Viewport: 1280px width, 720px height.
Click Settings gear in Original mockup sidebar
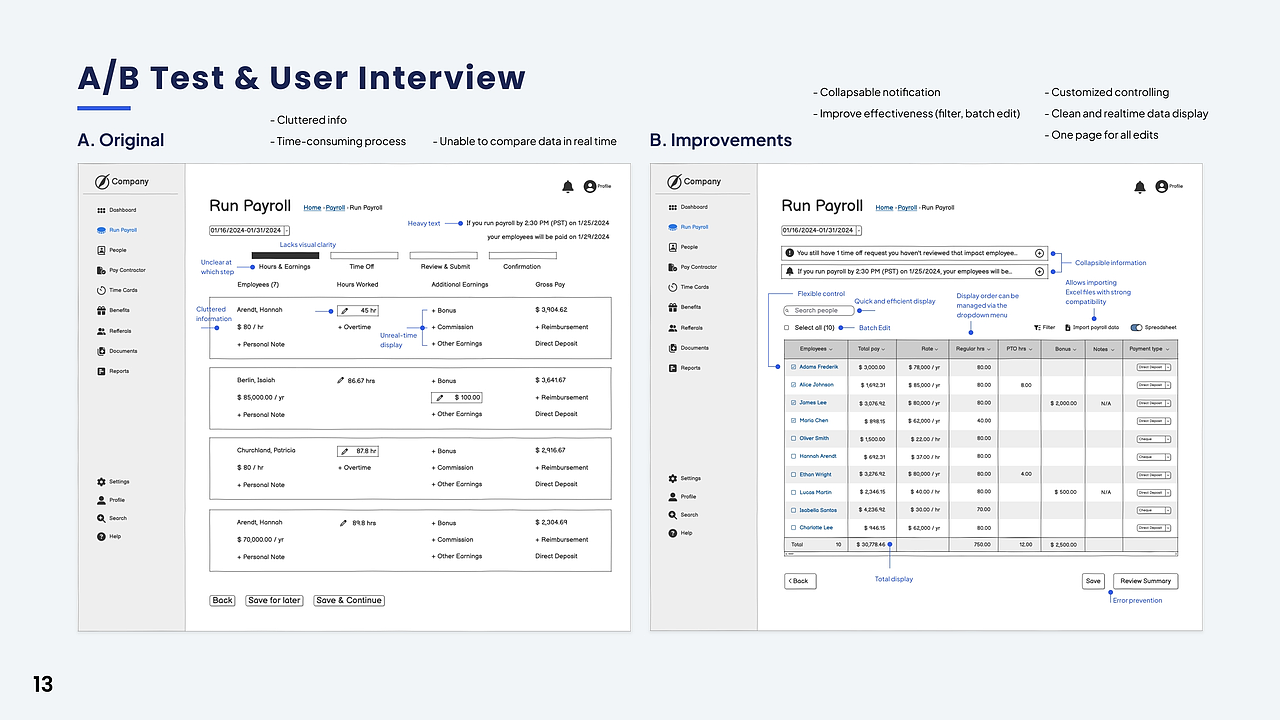tap(101, 482)
